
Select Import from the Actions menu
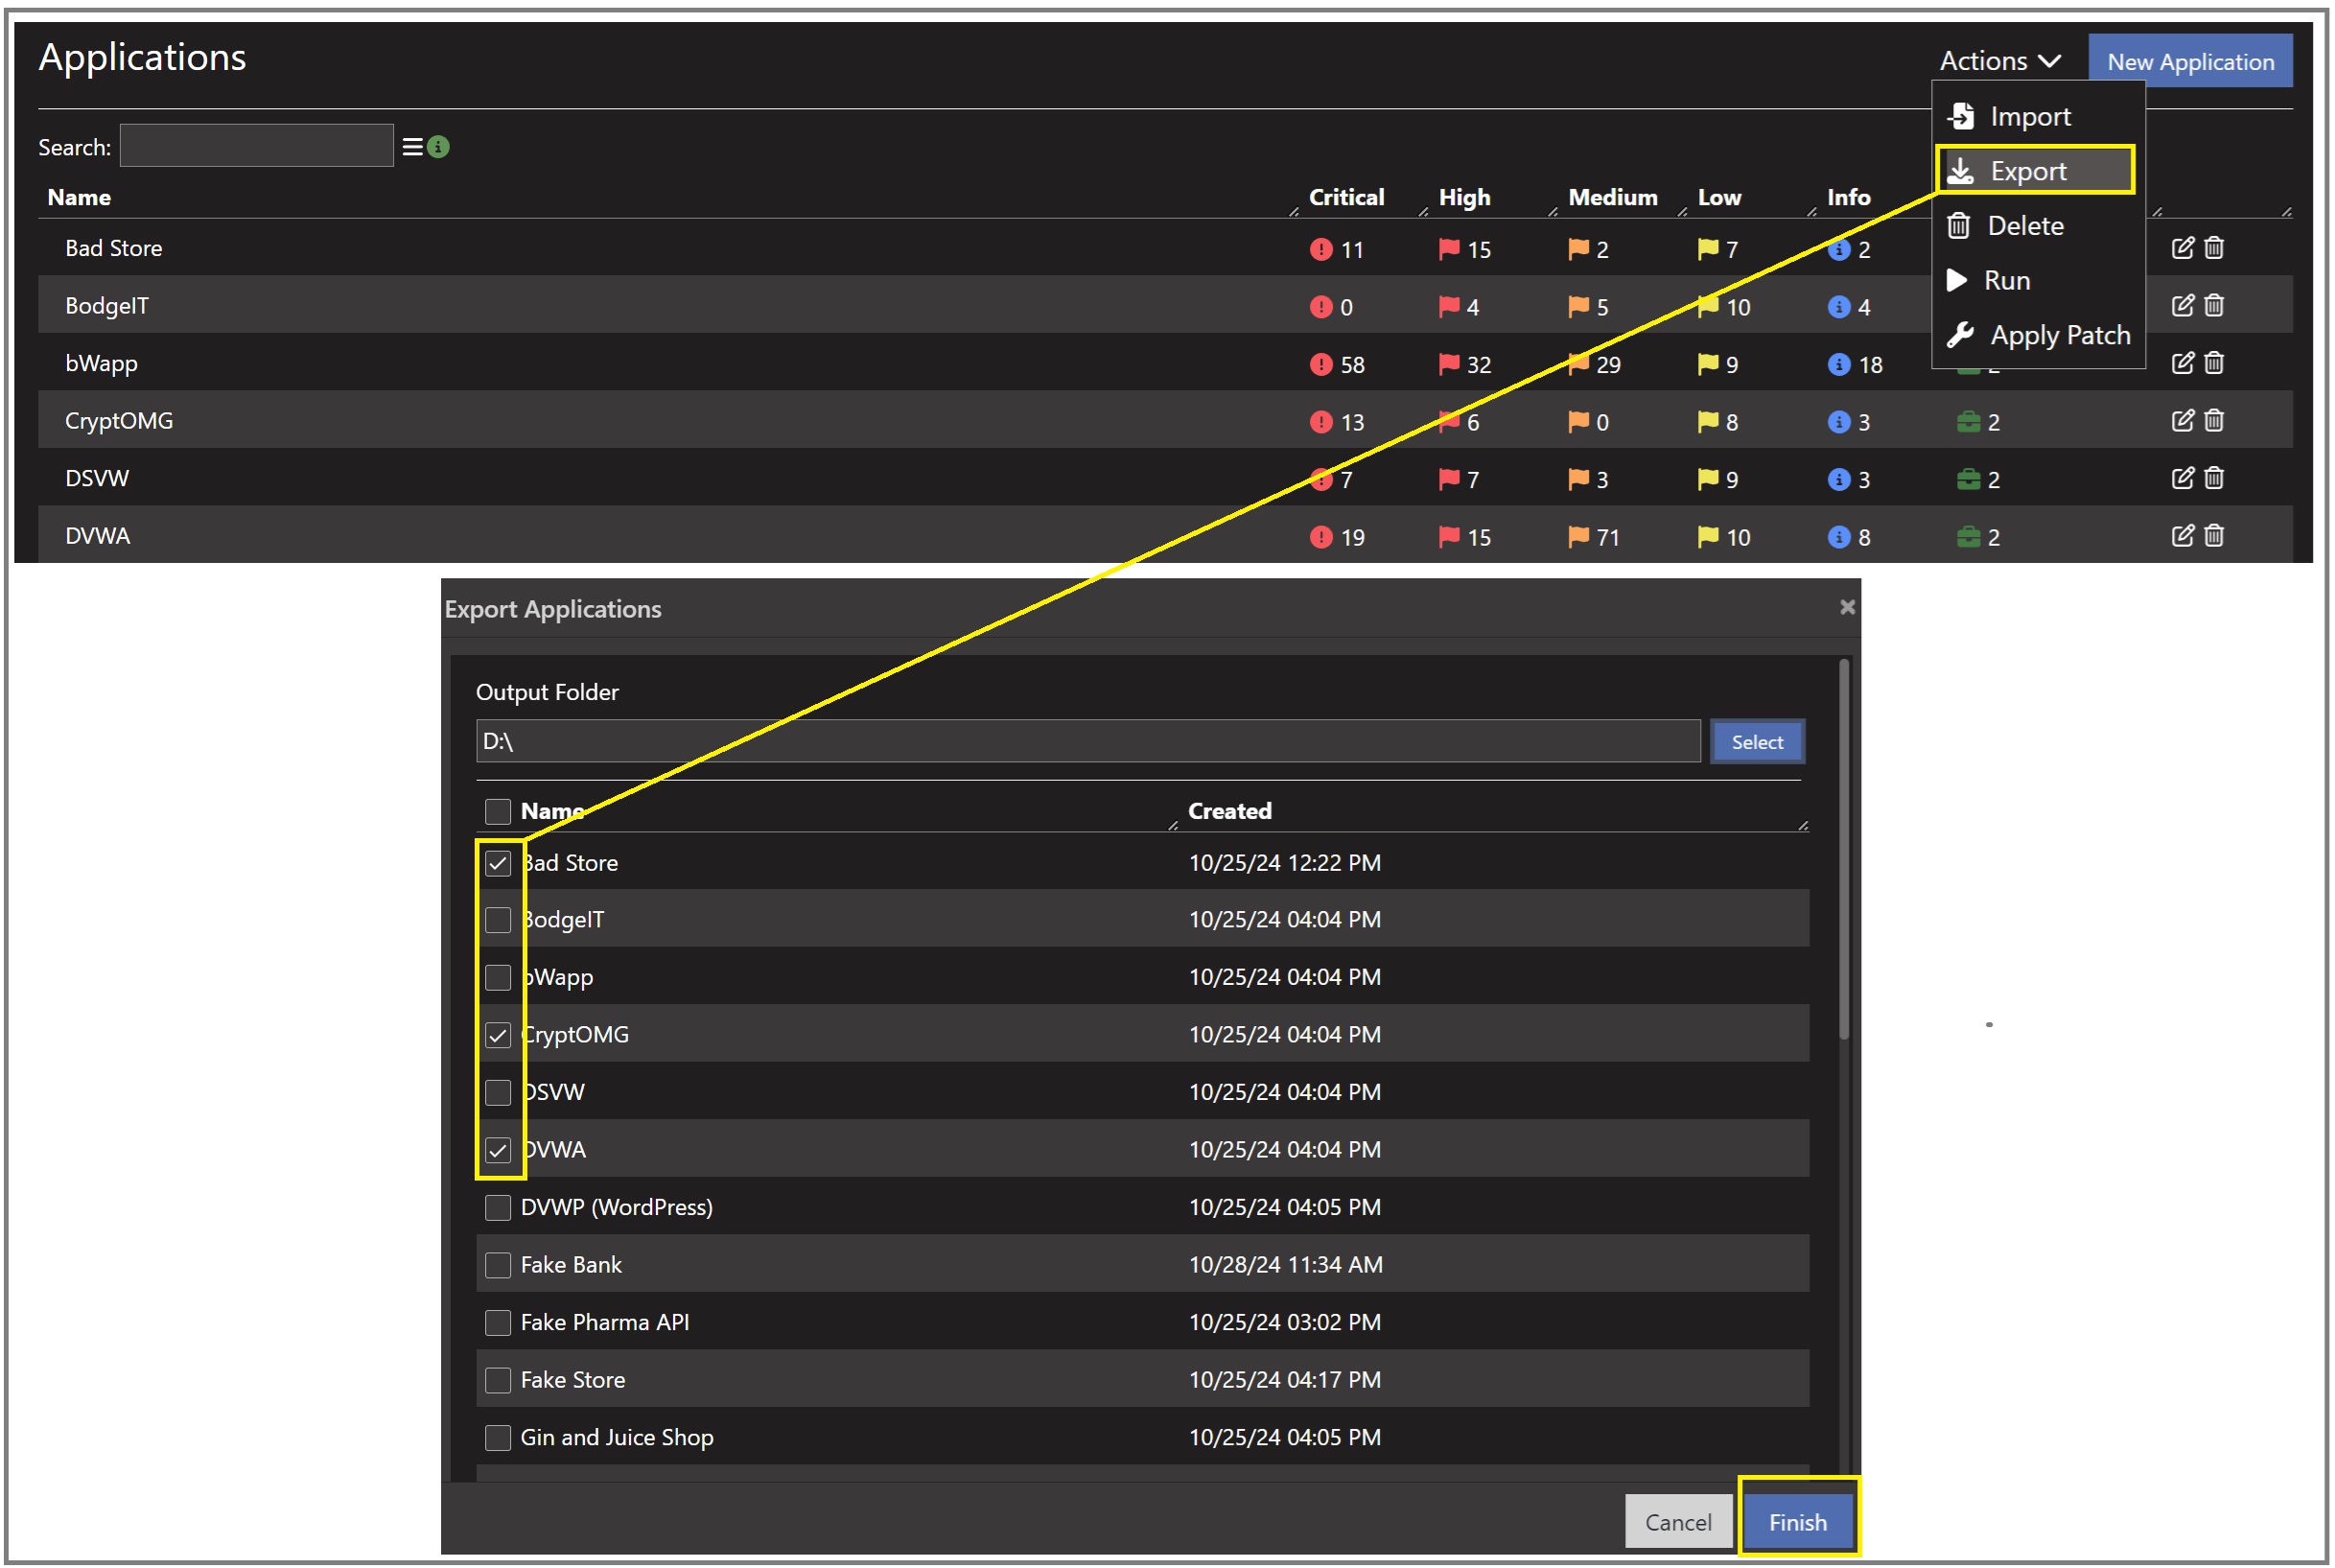2030,116
